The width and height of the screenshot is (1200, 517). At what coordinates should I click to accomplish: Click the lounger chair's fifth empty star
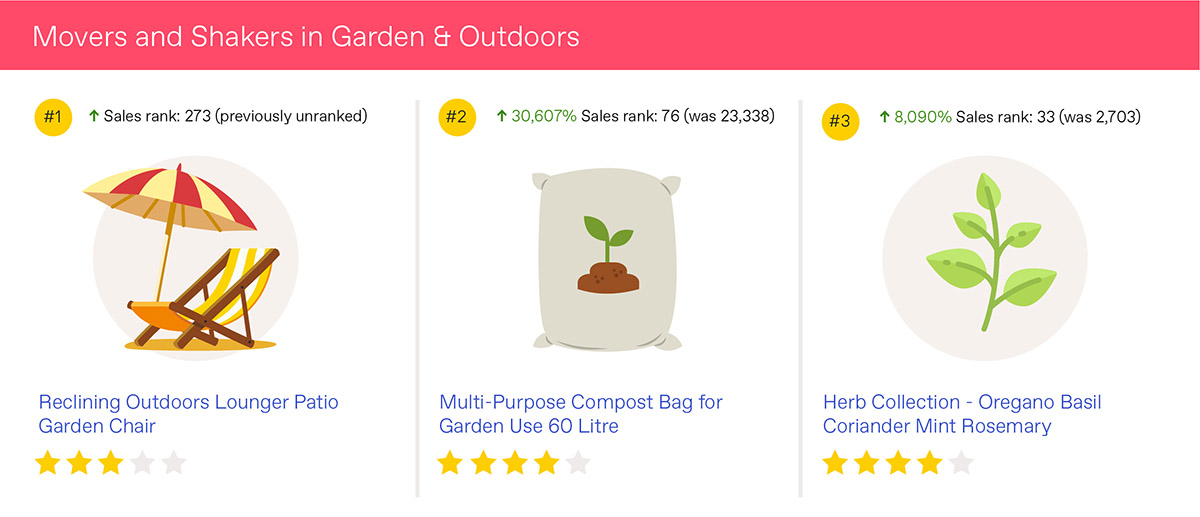pyautogui.click(x=174, y=463)
